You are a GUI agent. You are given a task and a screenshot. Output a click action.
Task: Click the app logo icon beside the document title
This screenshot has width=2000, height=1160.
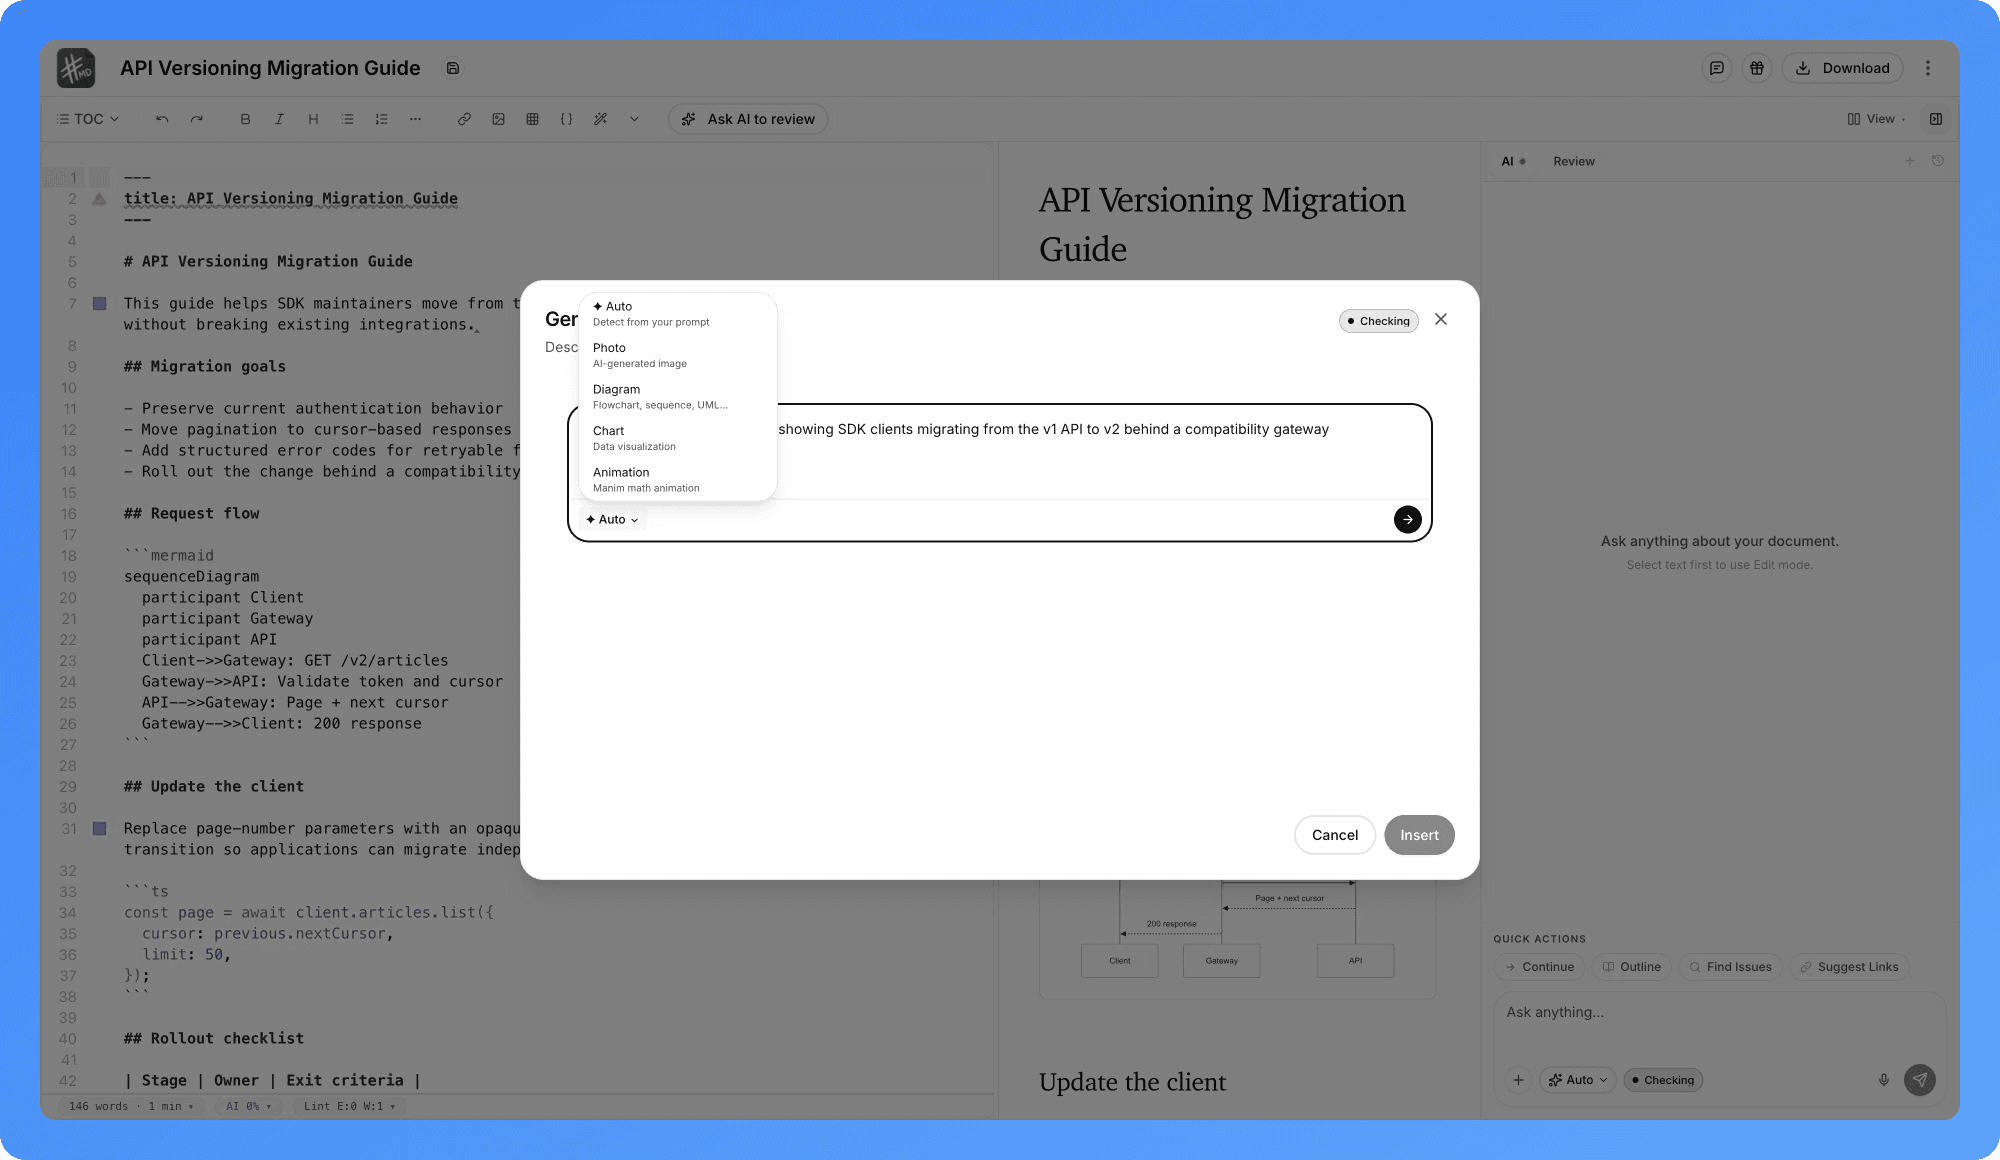(x=76, y=68)
